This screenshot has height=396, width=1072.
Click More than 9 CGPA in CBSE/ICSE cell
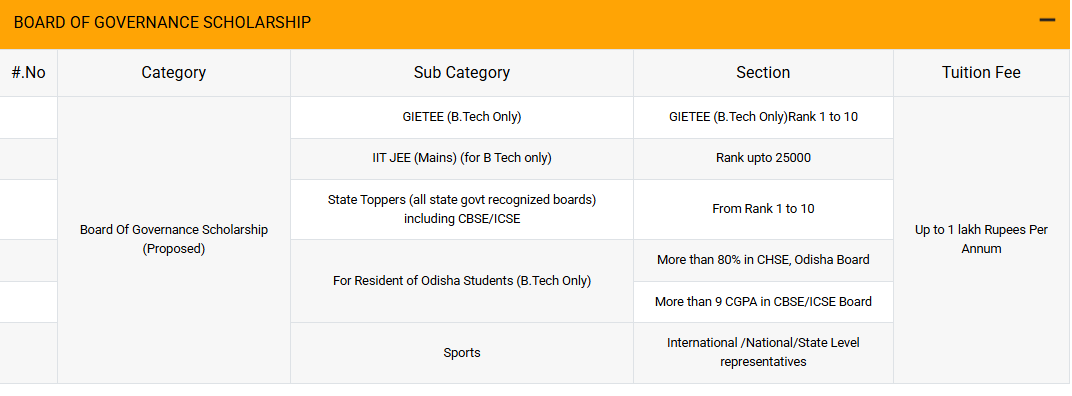pos(763,302)
